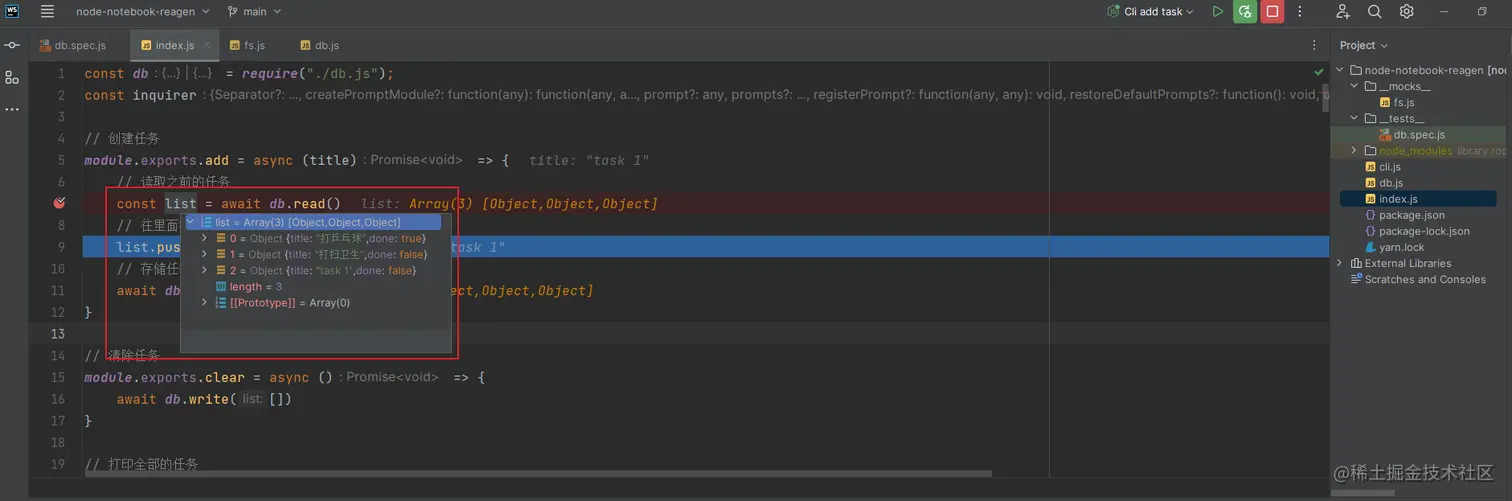Viewport: 1512px width, 501px height.
Task: Select length = 3 debugger entry
Action: (x=248, y=286)
